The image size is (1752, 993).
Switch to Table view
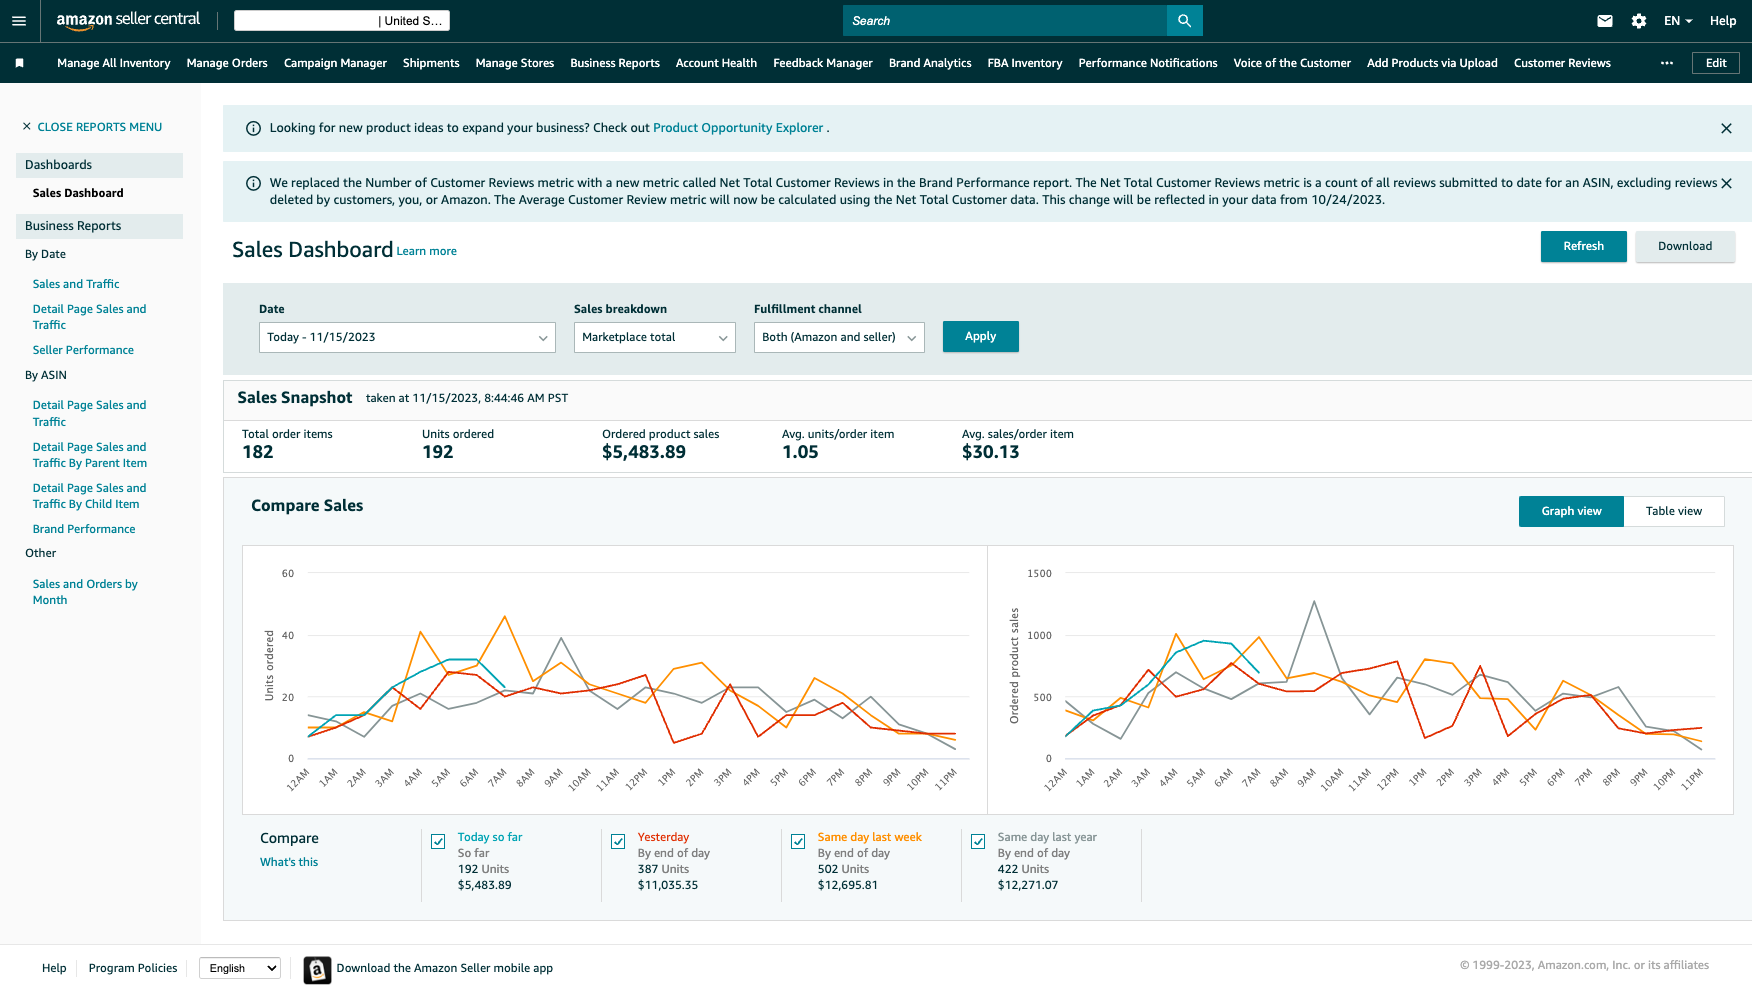[1674, 511]
